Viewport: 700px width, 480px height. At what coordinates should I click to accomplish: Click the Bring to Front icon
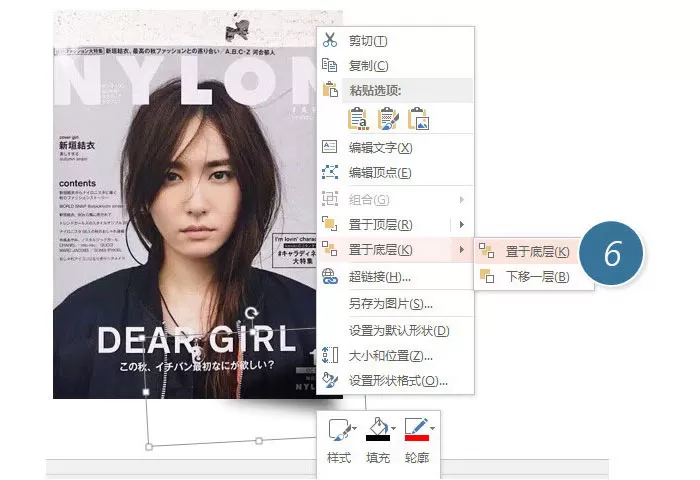(330, 224)
